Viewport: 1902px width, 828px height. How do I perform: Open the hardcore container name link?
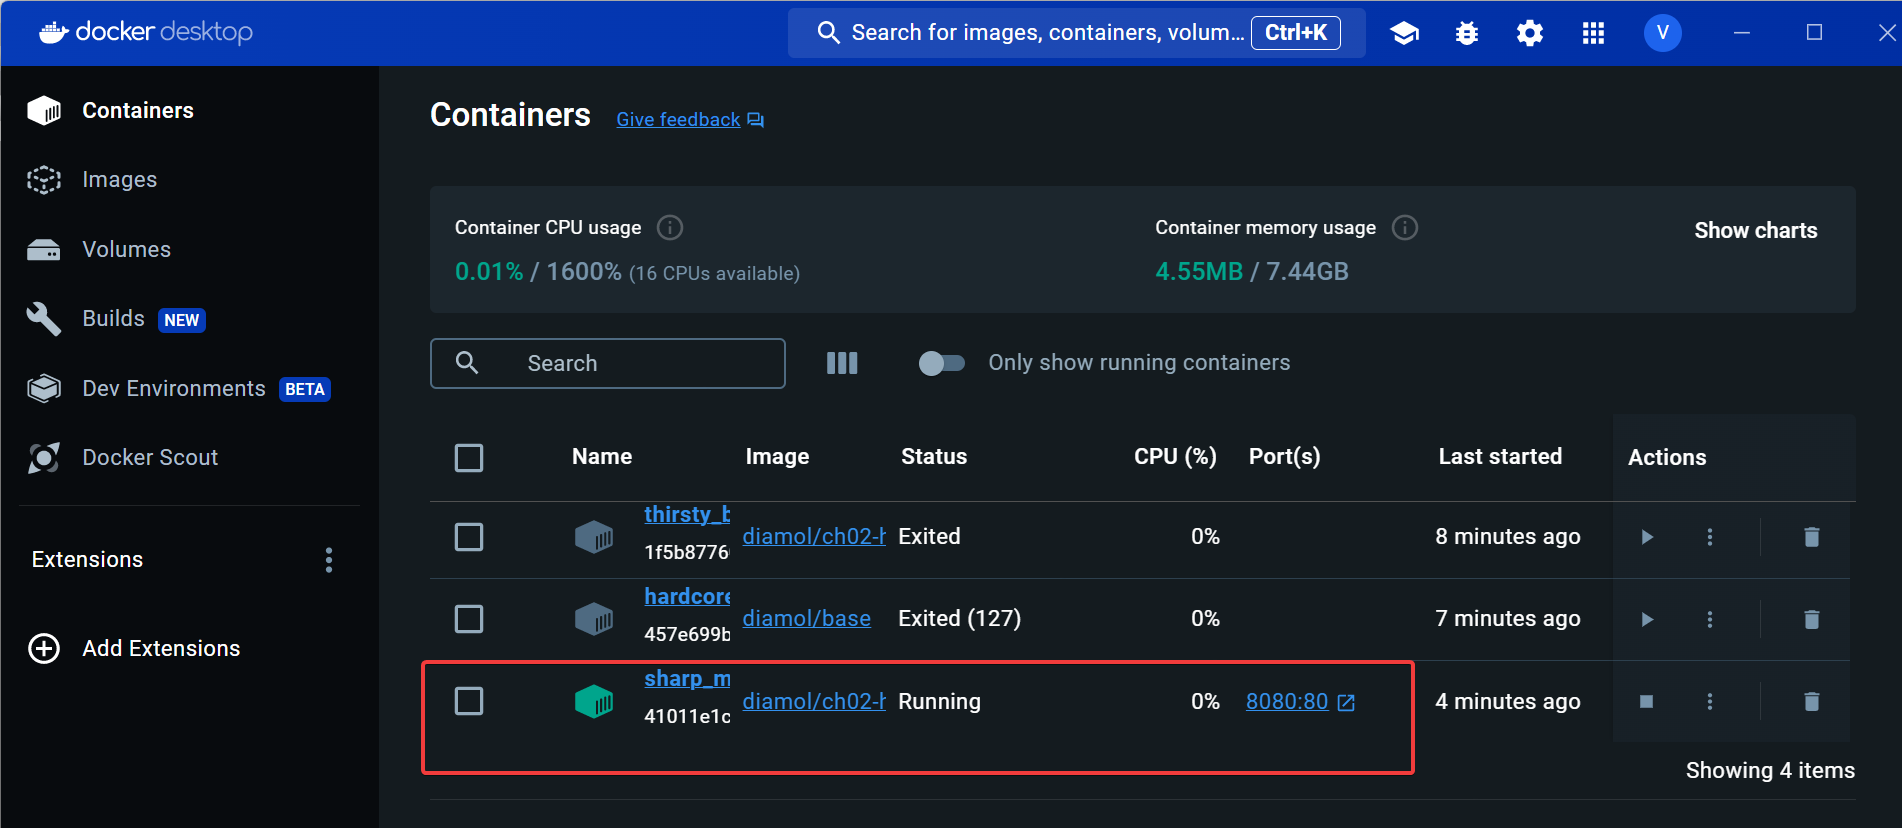click(x=687, y=596)
